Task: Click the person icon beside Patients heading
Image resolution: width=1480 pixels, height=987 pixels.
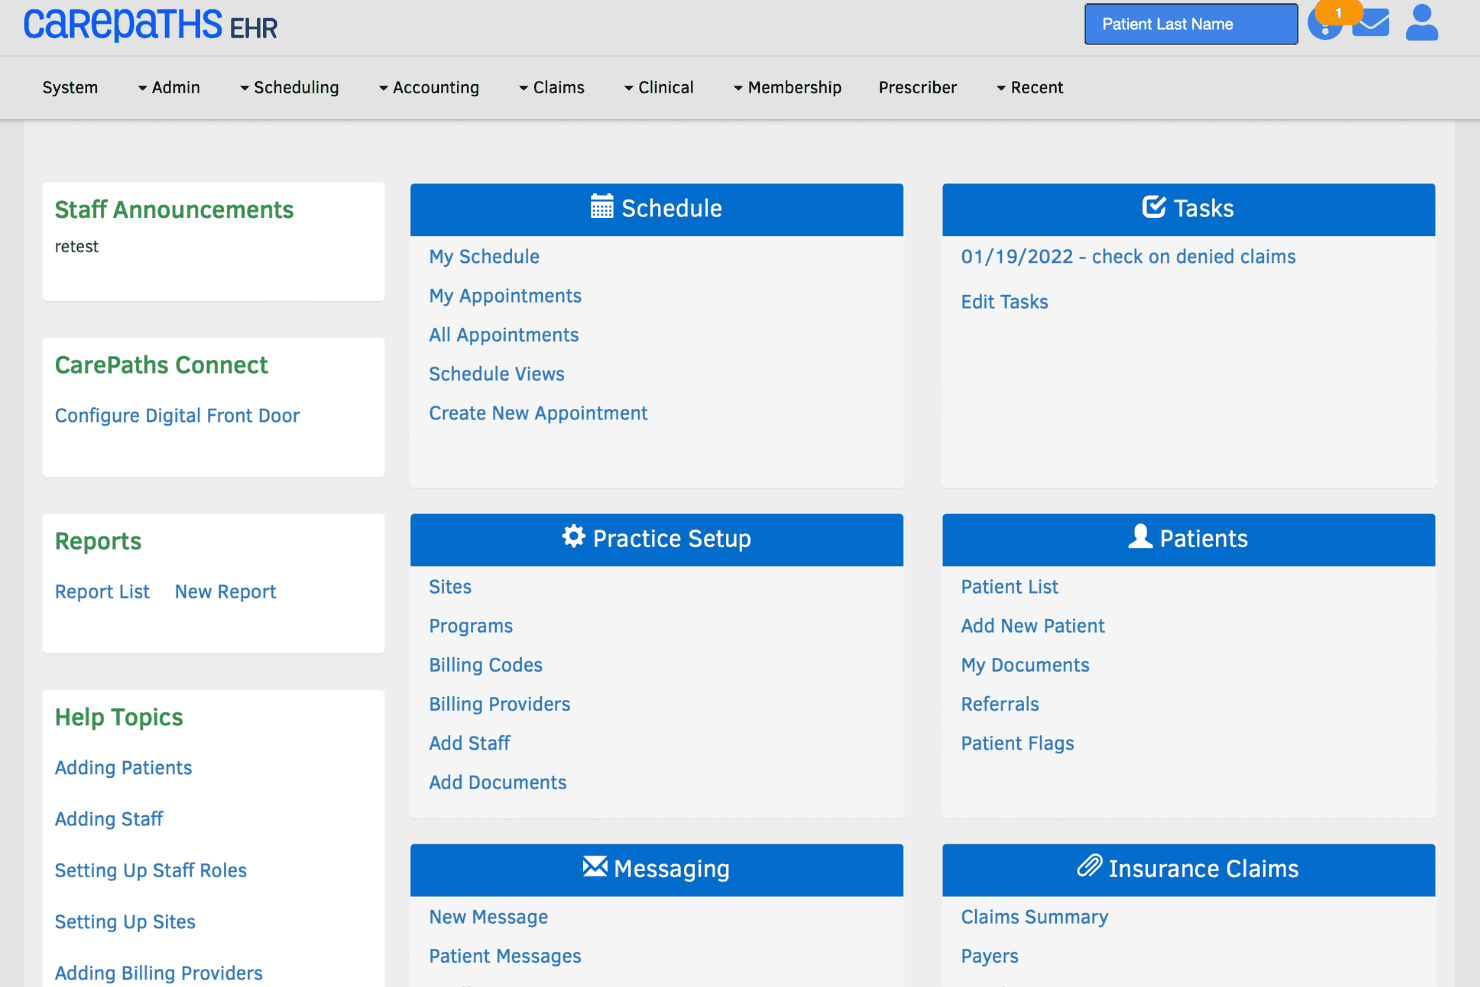Action: pos(1140,537)
